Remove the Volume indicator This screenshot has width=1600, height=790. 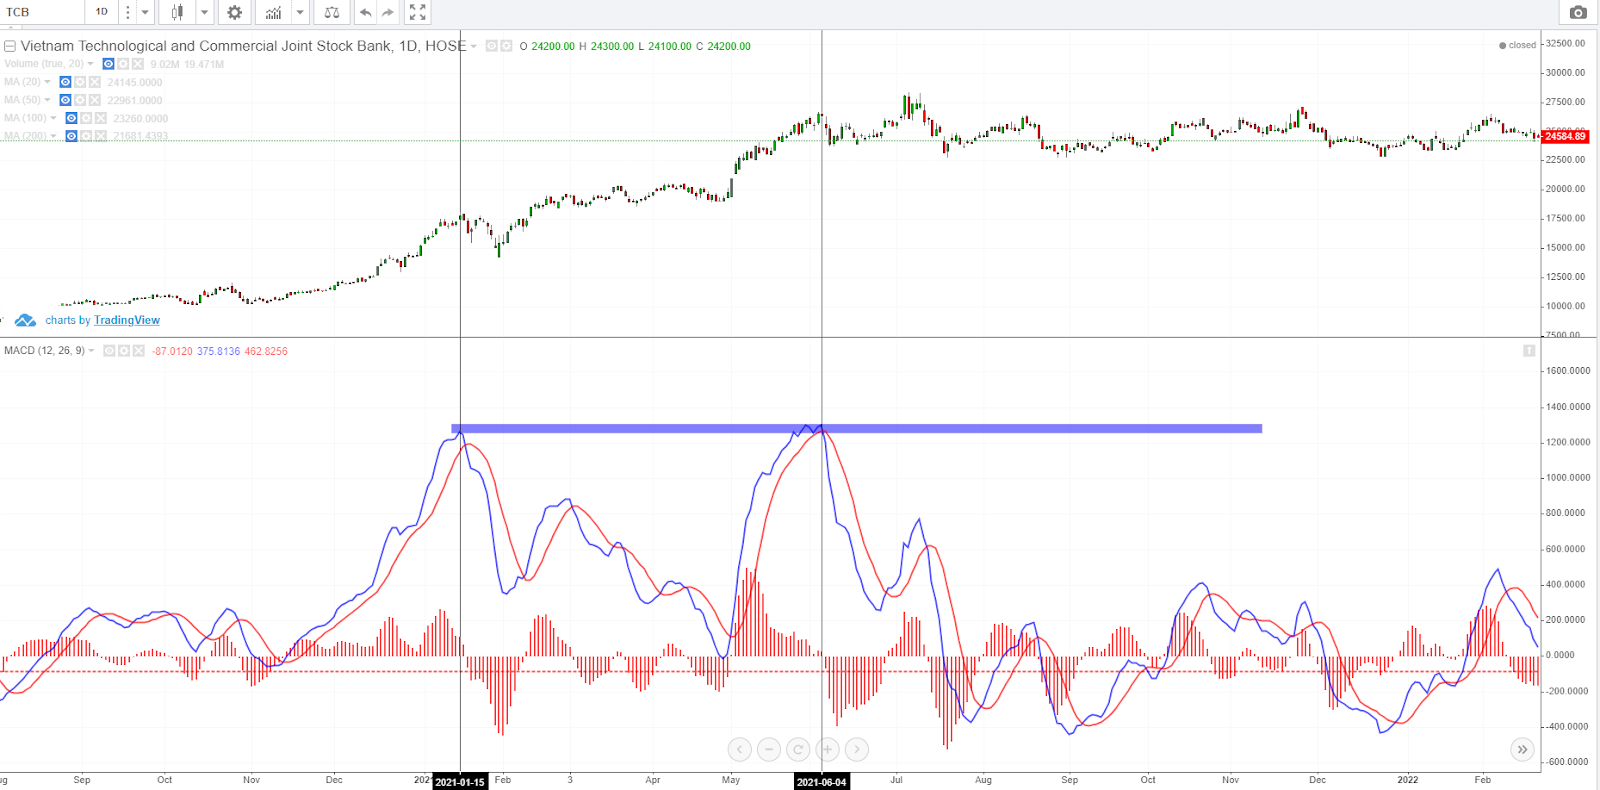tap(138, 64)
